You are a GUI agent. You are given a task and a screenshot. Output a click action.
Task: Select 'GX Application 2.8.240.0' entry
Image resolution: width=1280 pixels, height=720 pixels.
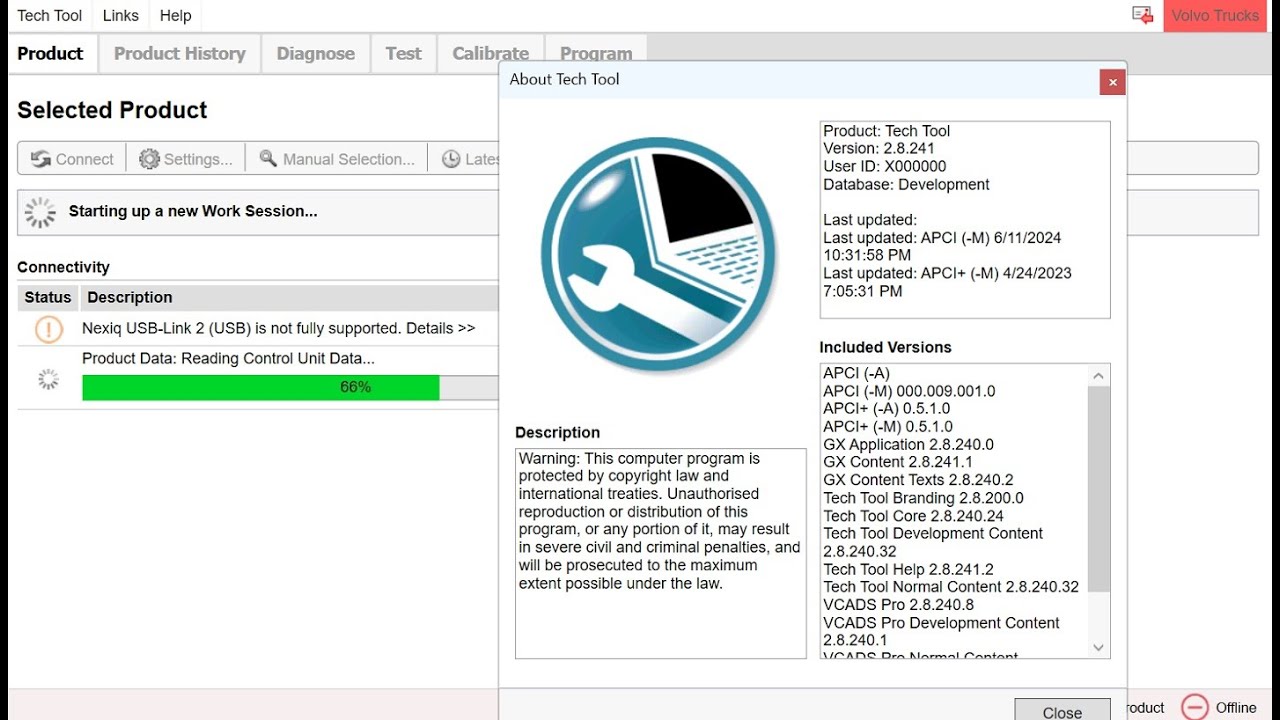click(908, 445)
